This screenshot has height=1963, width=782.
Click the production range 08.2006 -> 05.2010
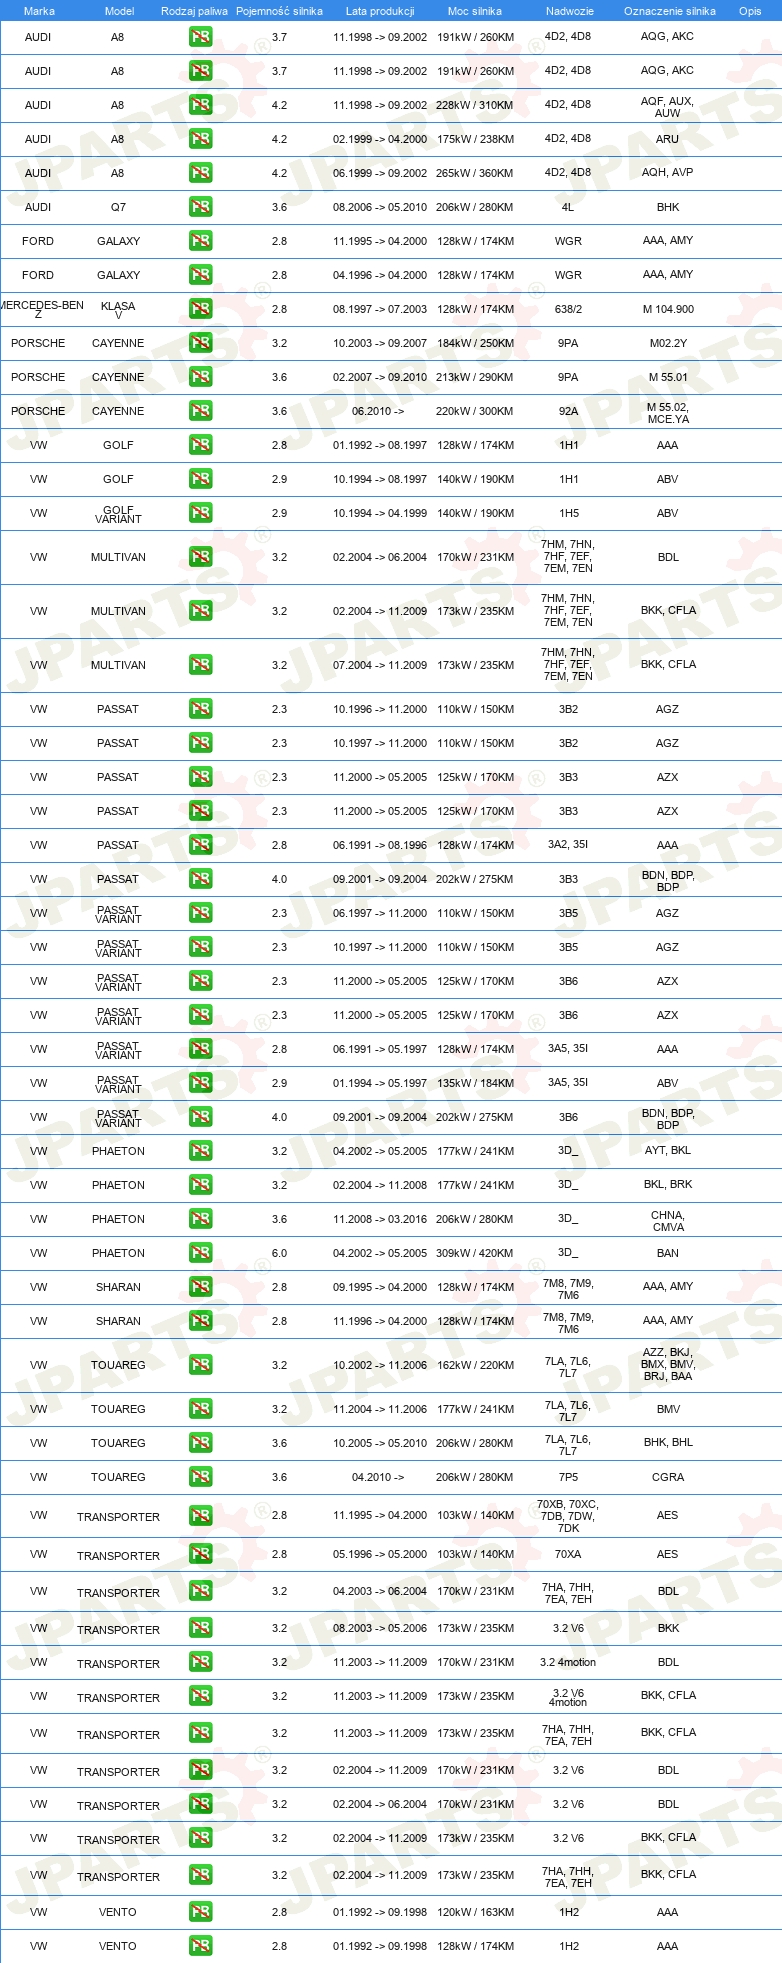tap(380, 207)
